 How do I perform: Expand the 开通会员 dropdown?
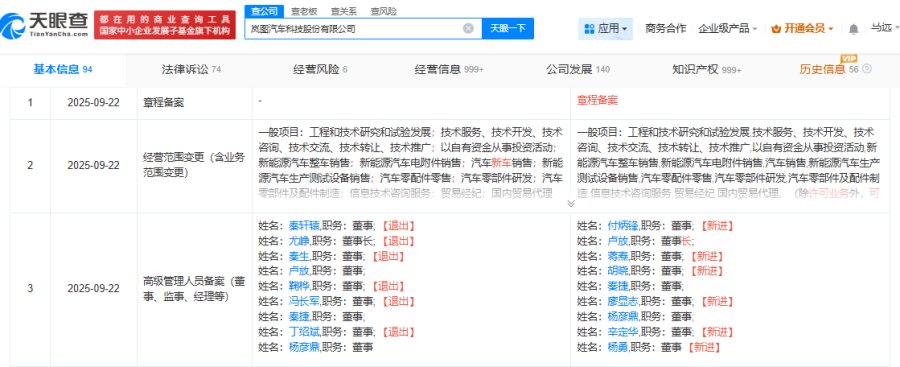tap(802, 28)
